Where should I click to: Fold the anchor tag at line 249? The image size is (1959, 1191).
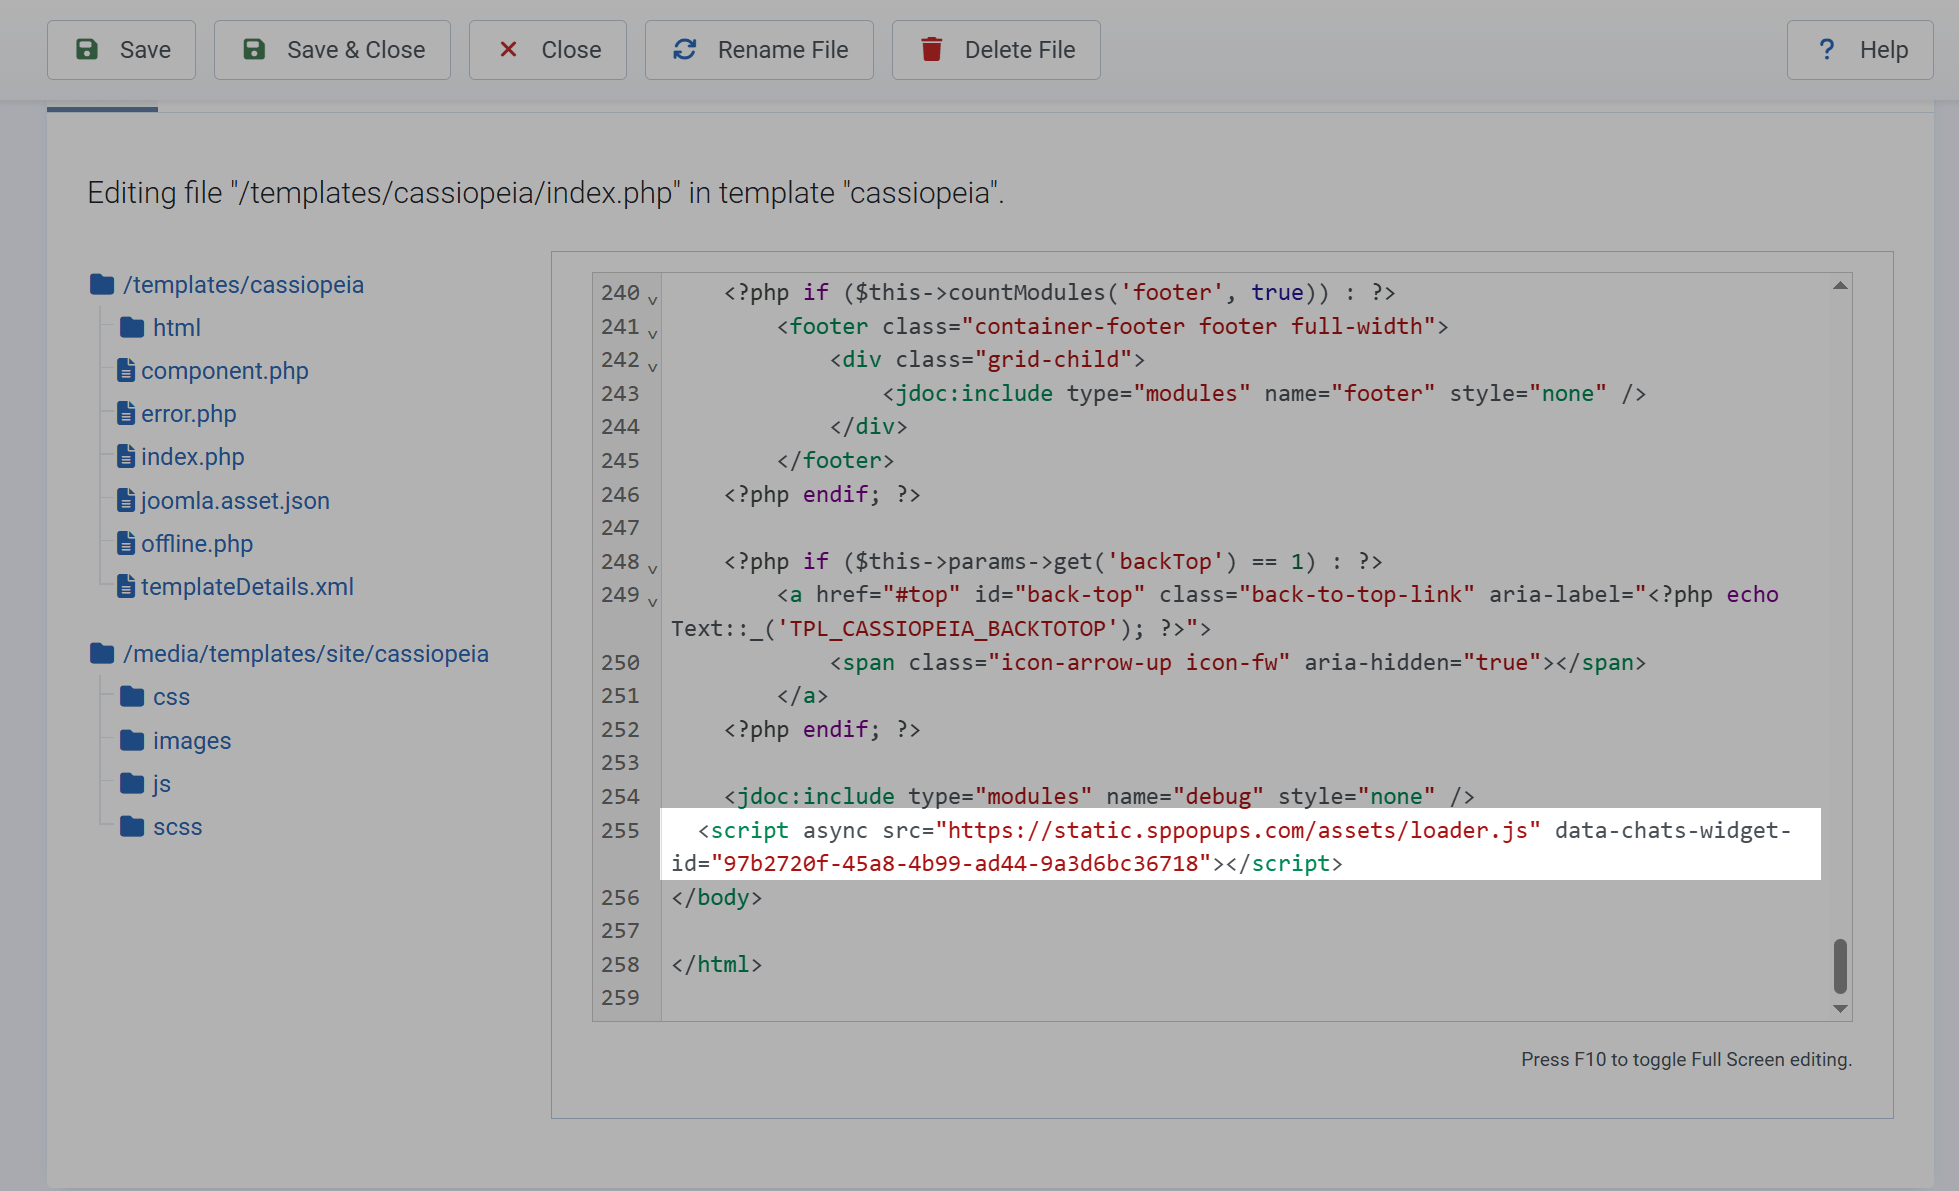(x=652, y=601)
